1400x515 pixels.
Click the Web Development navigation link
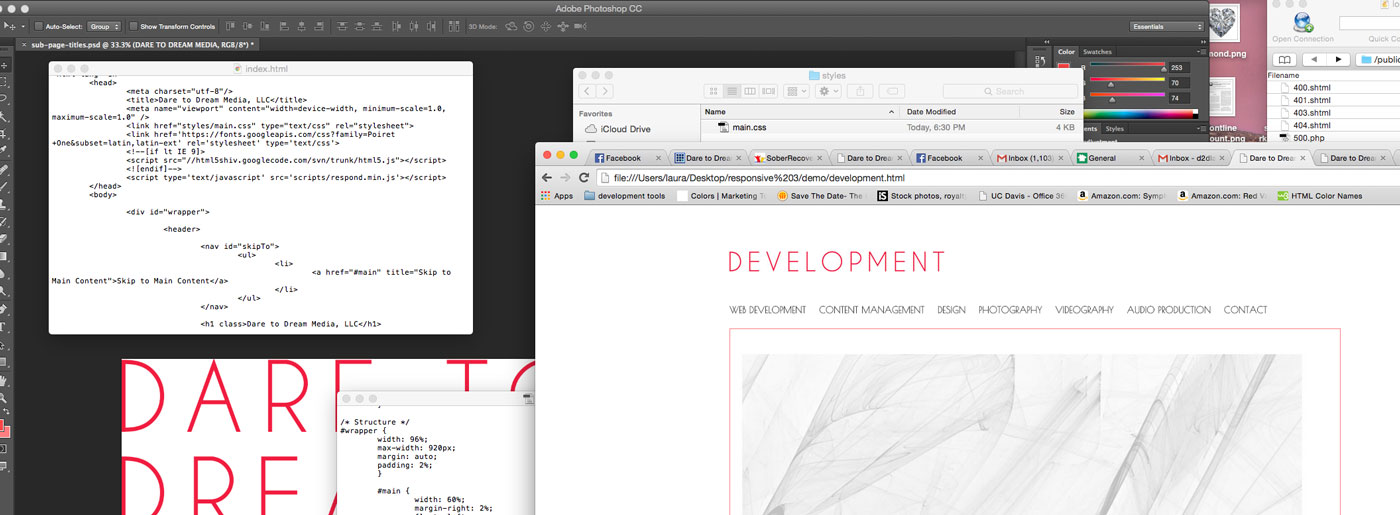767,310
